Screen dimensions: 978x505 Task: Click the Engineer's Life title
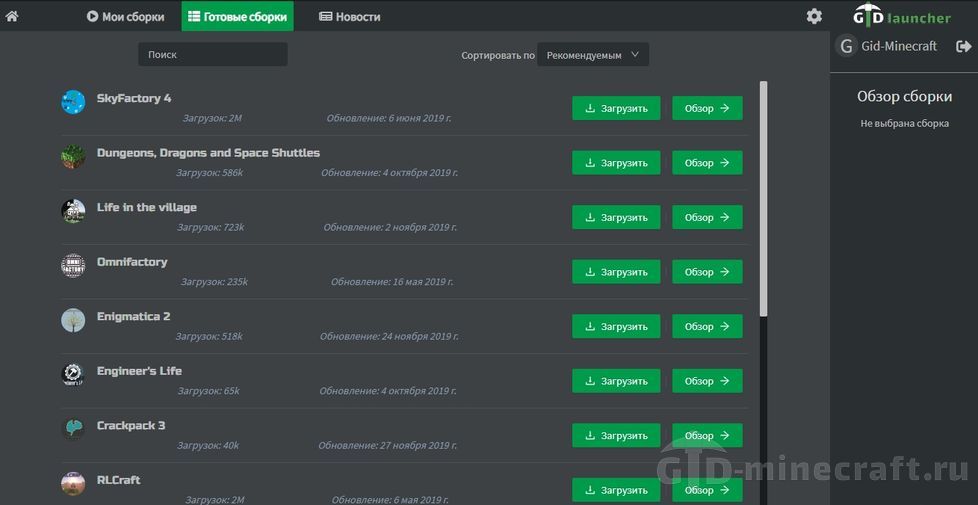[x=140, y=371]
